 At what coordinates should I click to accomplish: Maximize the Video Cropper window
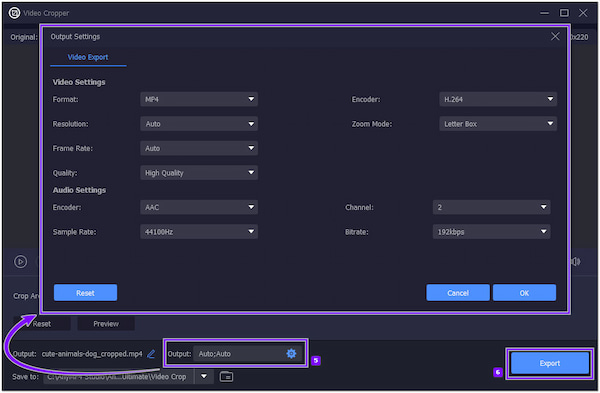pyautogui.click(x=564, y=13)
